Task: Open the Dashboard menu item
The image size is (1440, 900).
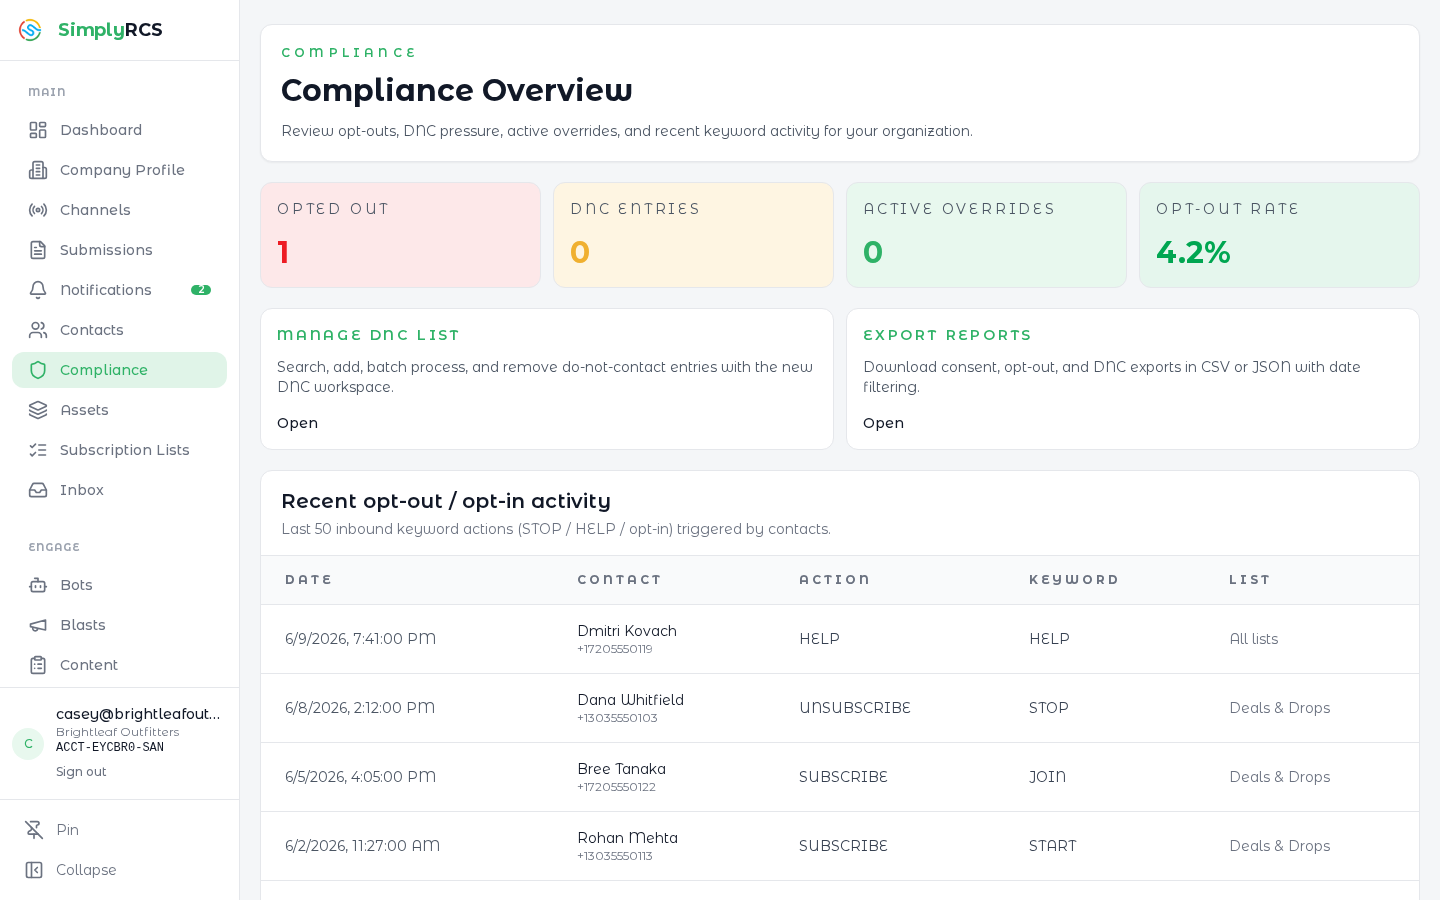Action: 119,130
